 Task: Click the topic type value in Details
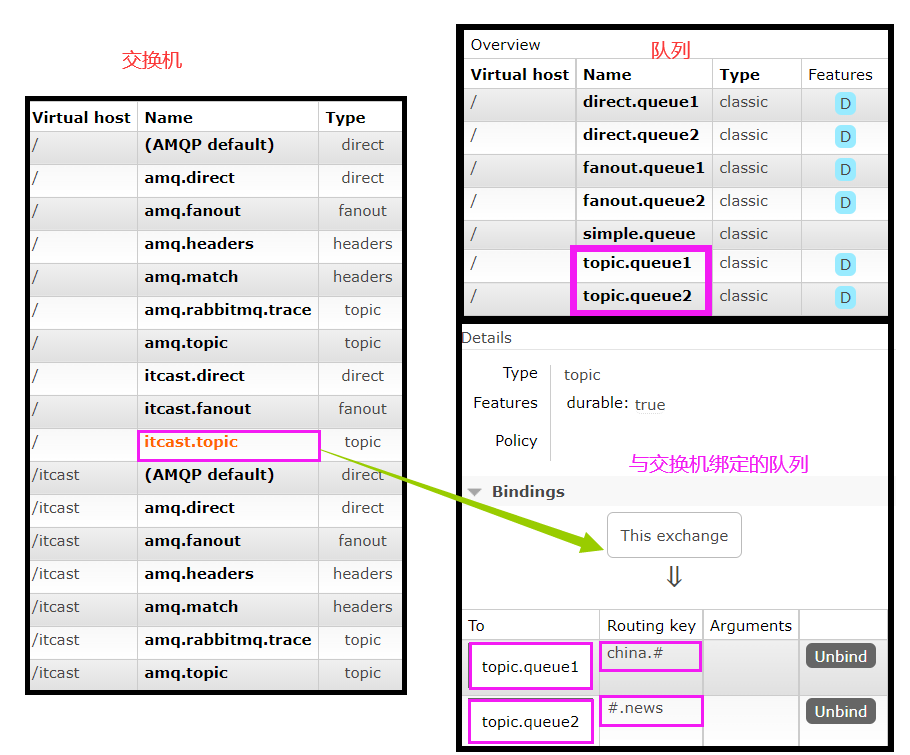point(582,375)
